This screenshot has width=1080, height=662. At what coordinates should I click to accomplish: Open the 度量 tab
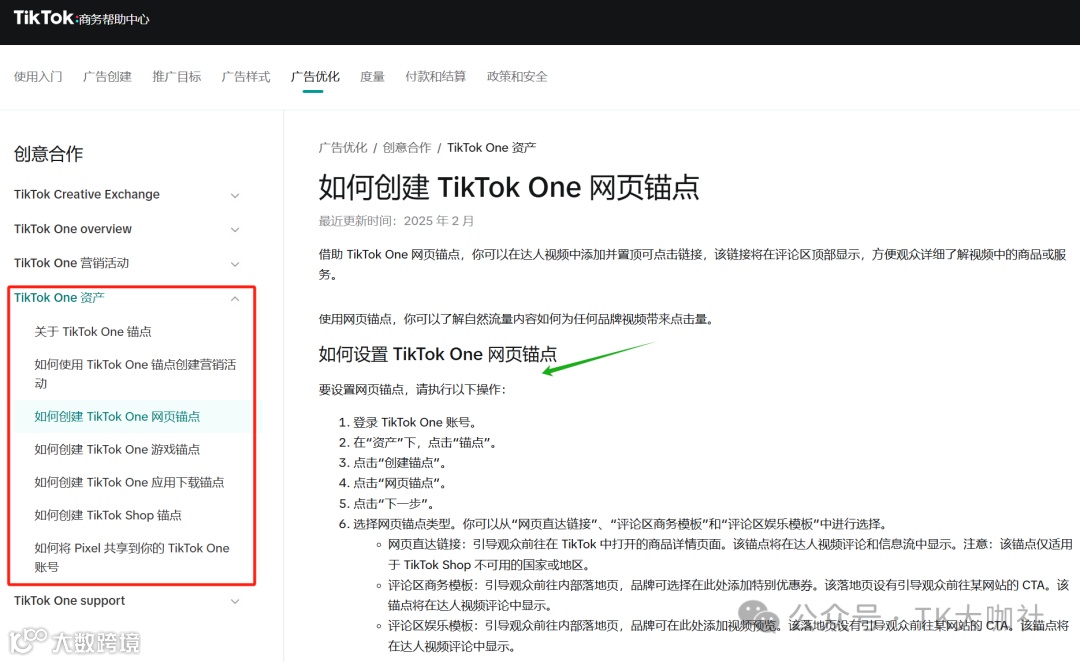tap(372, 76)
